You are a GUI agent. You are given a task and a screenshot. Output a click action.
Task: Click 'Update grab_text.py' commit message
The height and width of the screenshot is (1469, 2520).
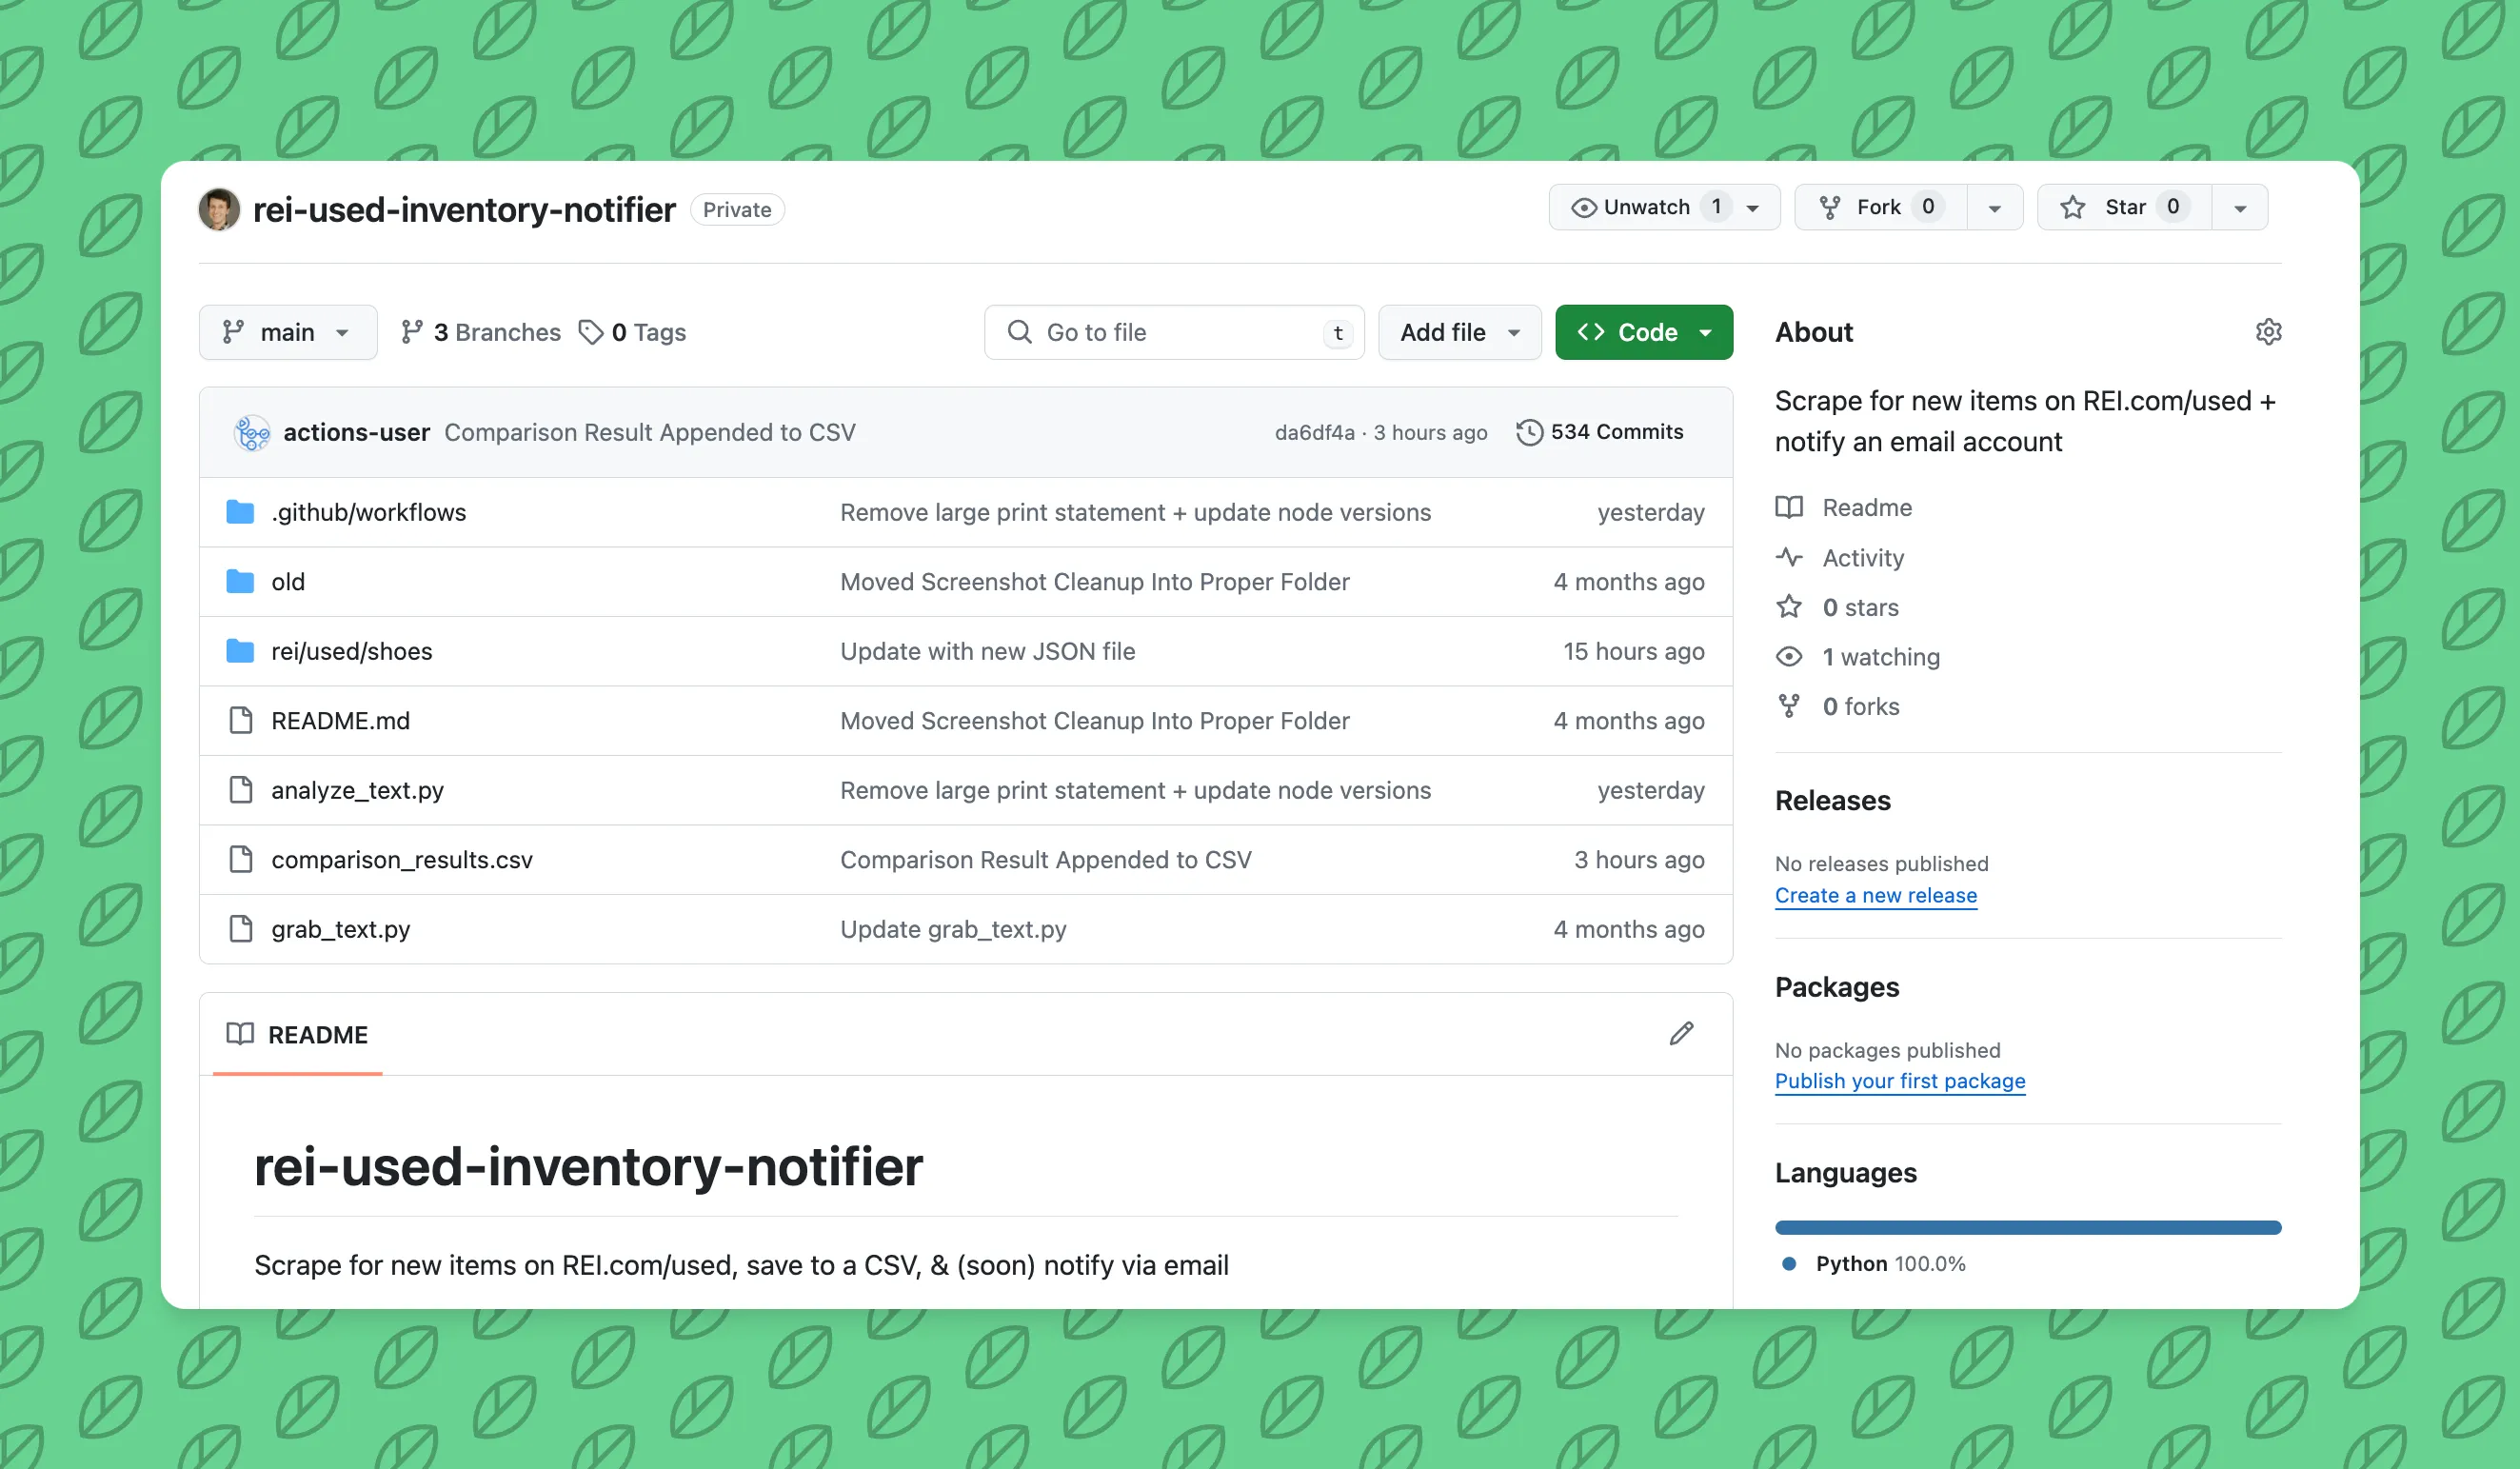click(x=953, y=929)
